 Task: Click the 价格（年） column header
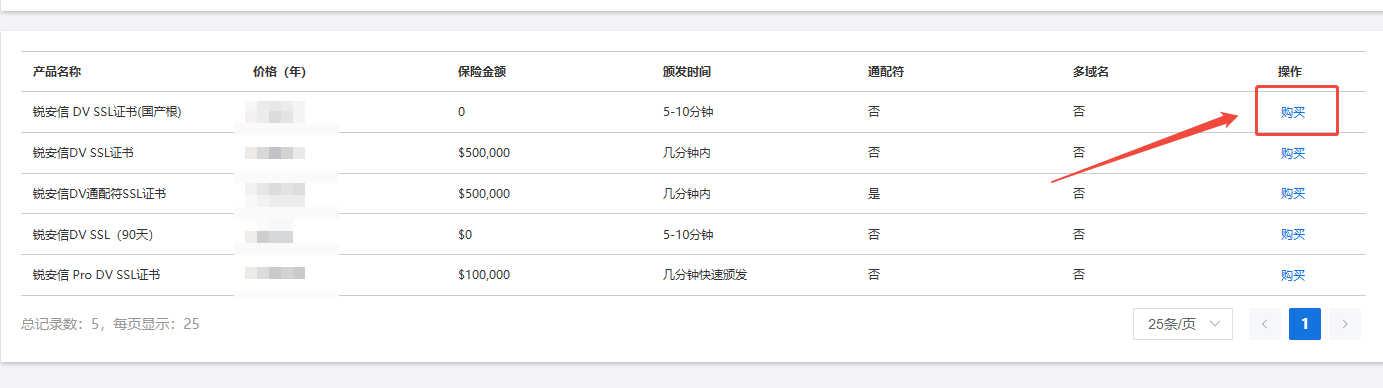pos(280,72)
